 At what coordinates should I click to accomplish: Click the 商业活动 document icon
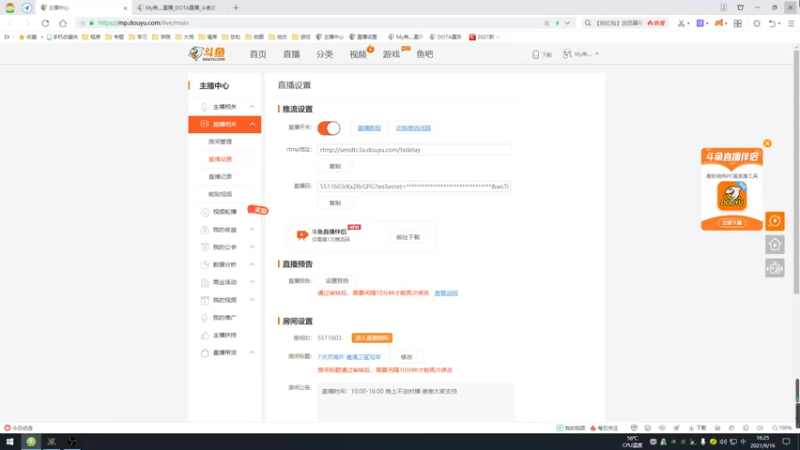tap(205, 282)
